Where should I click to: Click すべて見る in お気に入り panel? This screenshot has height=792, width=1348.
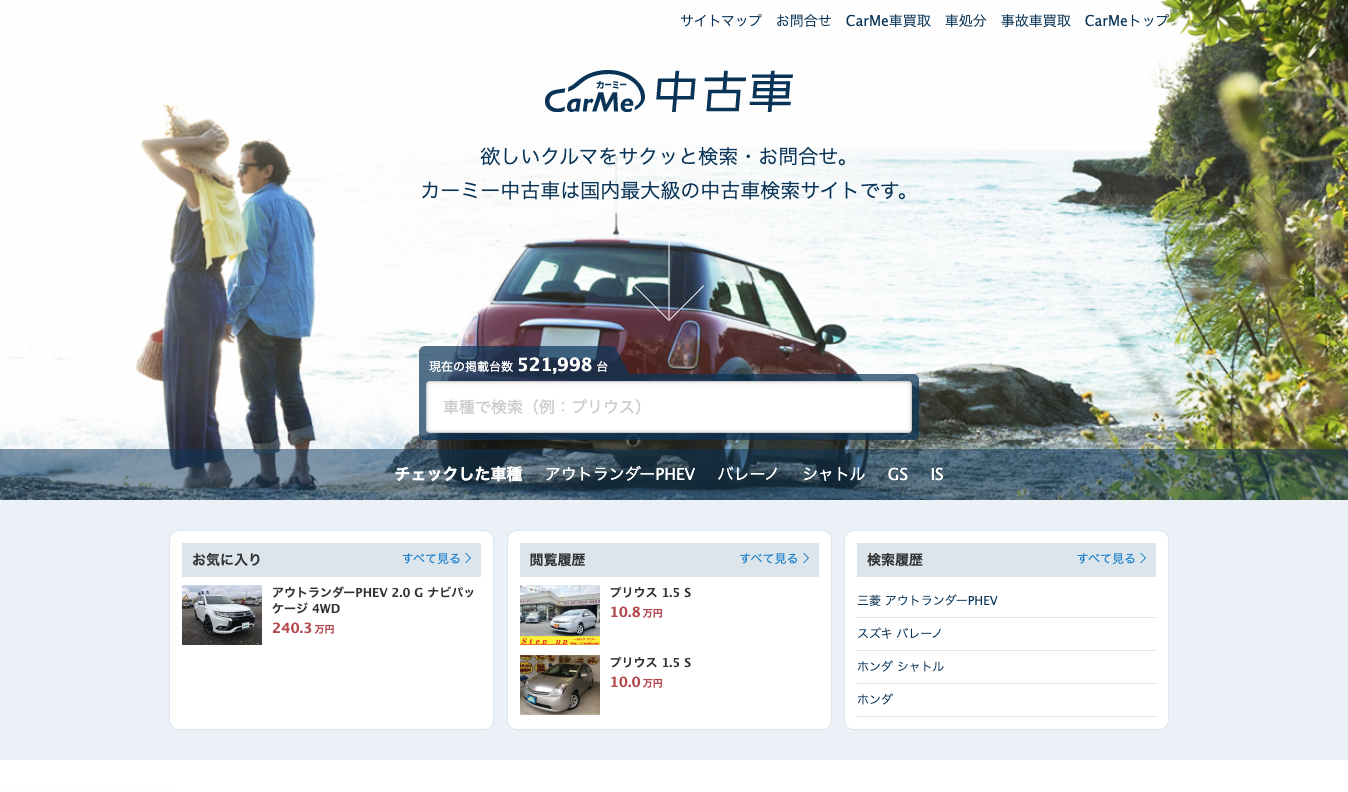(437, 558)
